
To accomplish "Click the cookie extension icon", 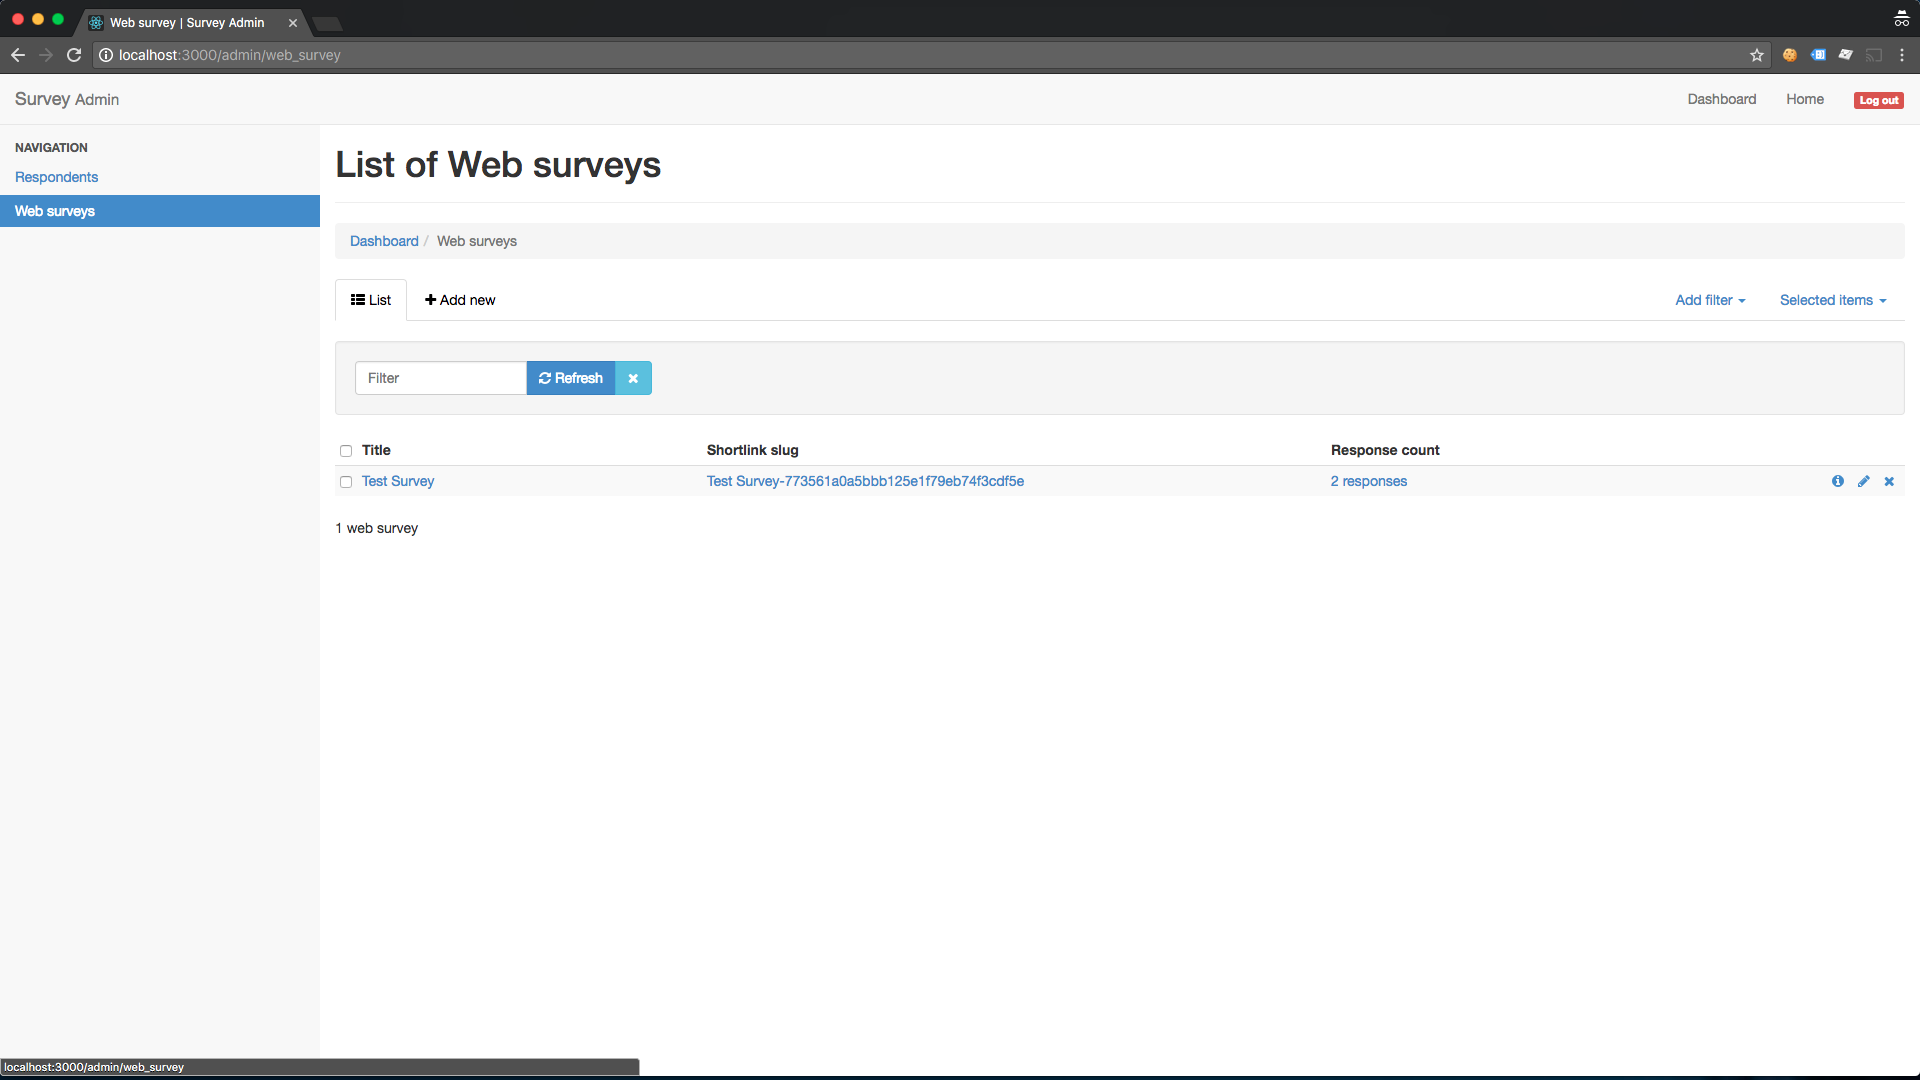I will [x=1790, y=55].
